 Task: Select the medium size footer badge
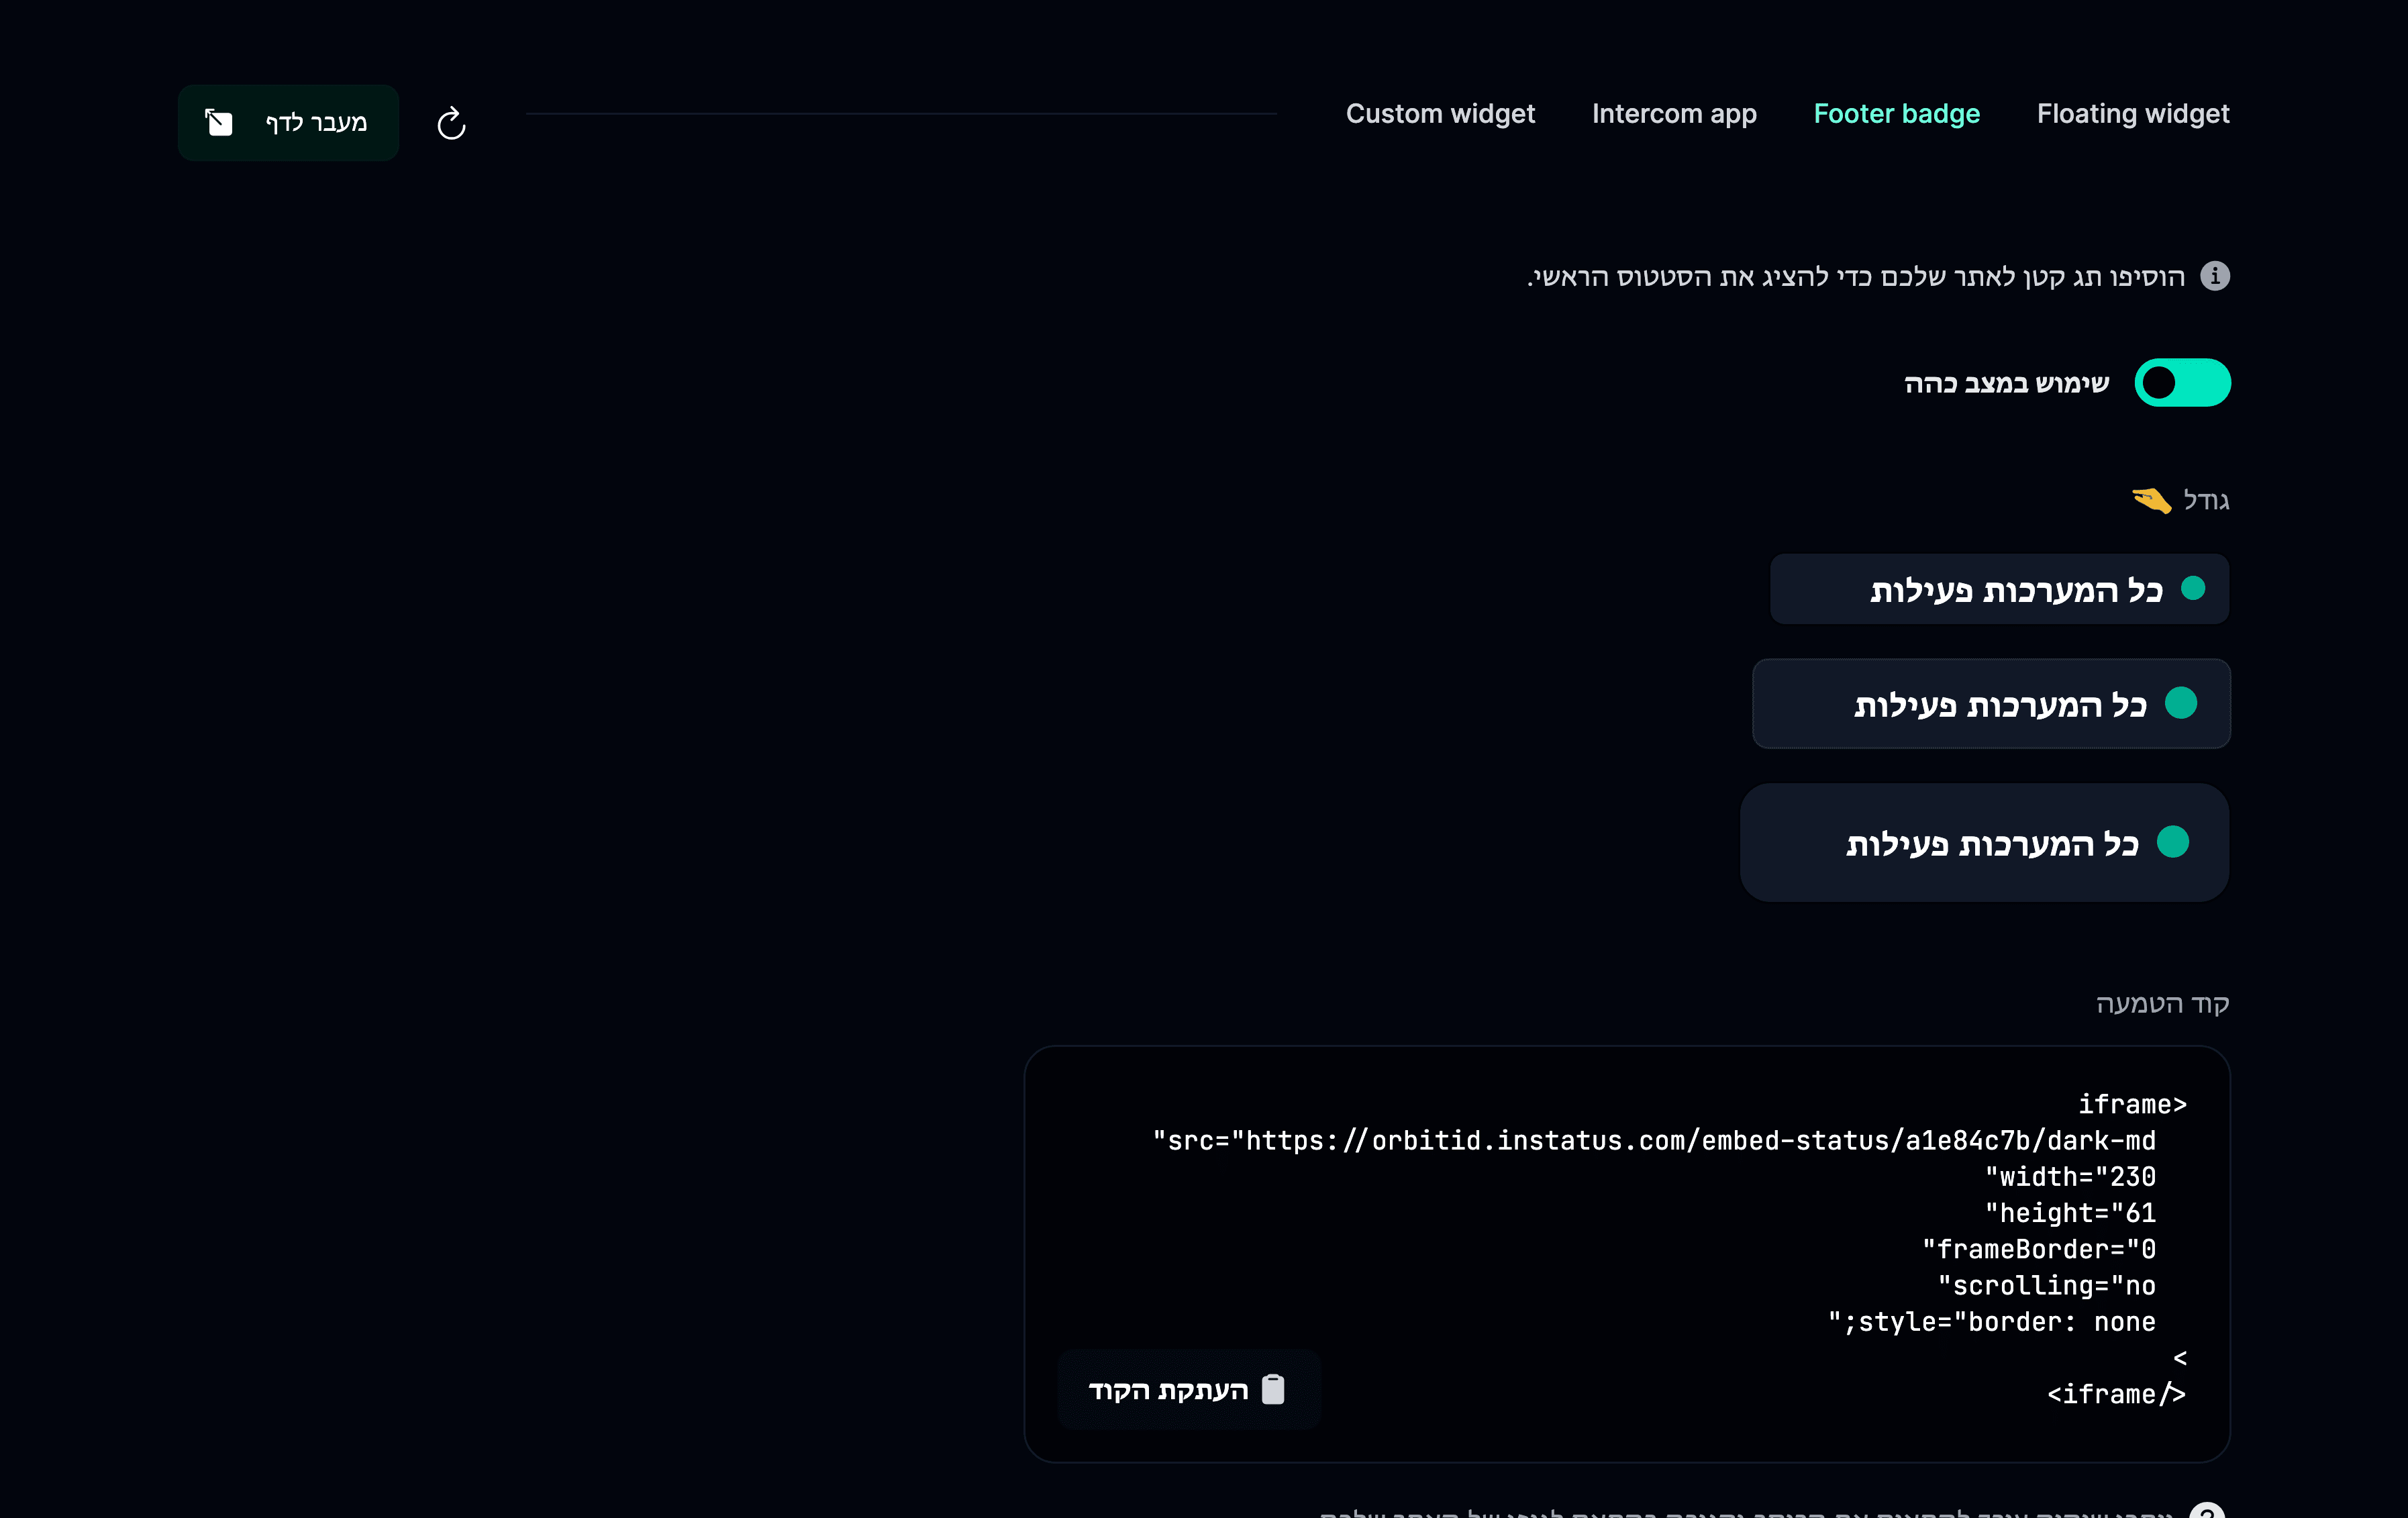1991,703
